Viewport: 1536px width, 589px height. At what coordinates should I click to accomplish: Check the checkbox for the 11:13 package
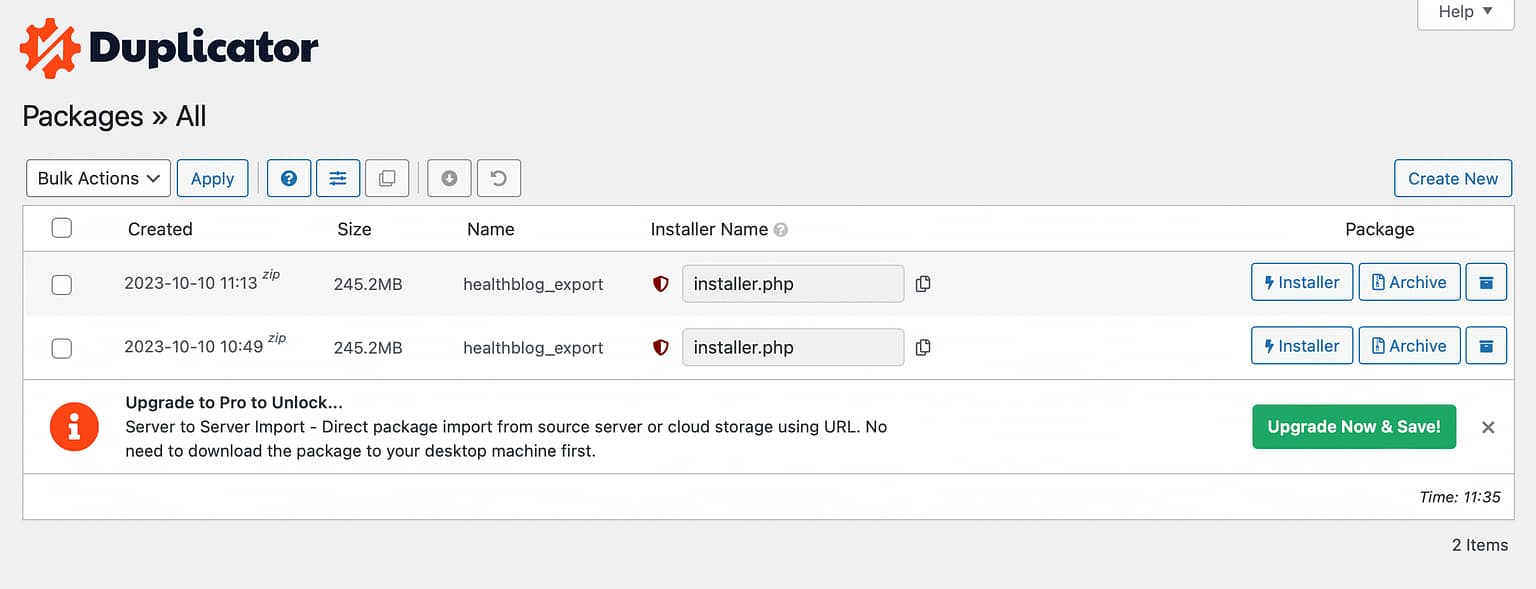point(61,284)
